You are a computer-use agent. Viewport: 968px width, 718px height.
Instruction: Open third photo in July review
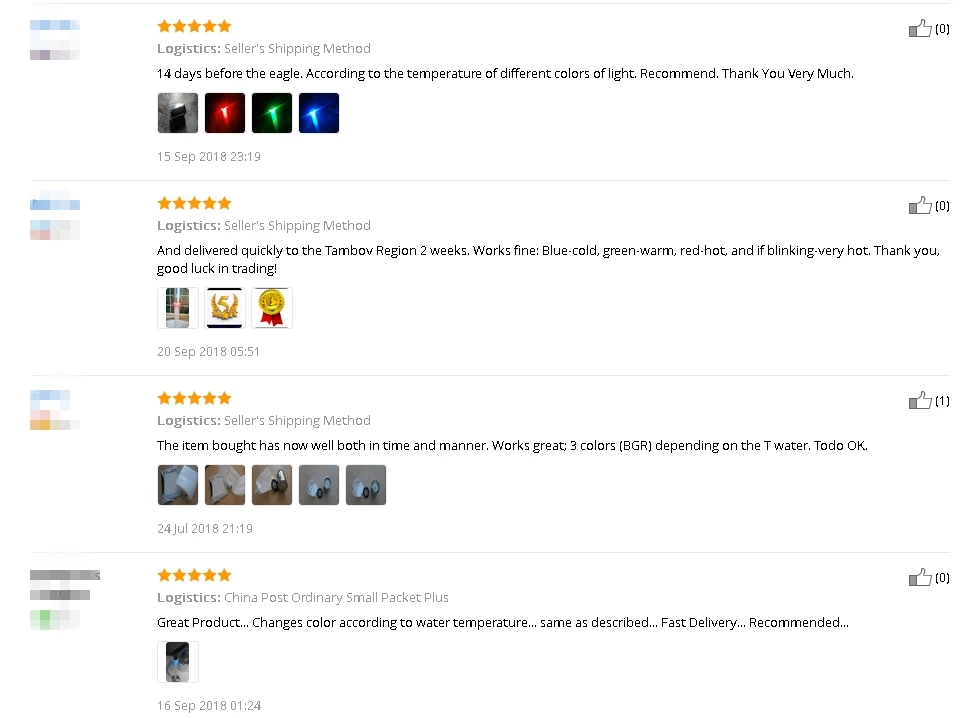point(272,485)
